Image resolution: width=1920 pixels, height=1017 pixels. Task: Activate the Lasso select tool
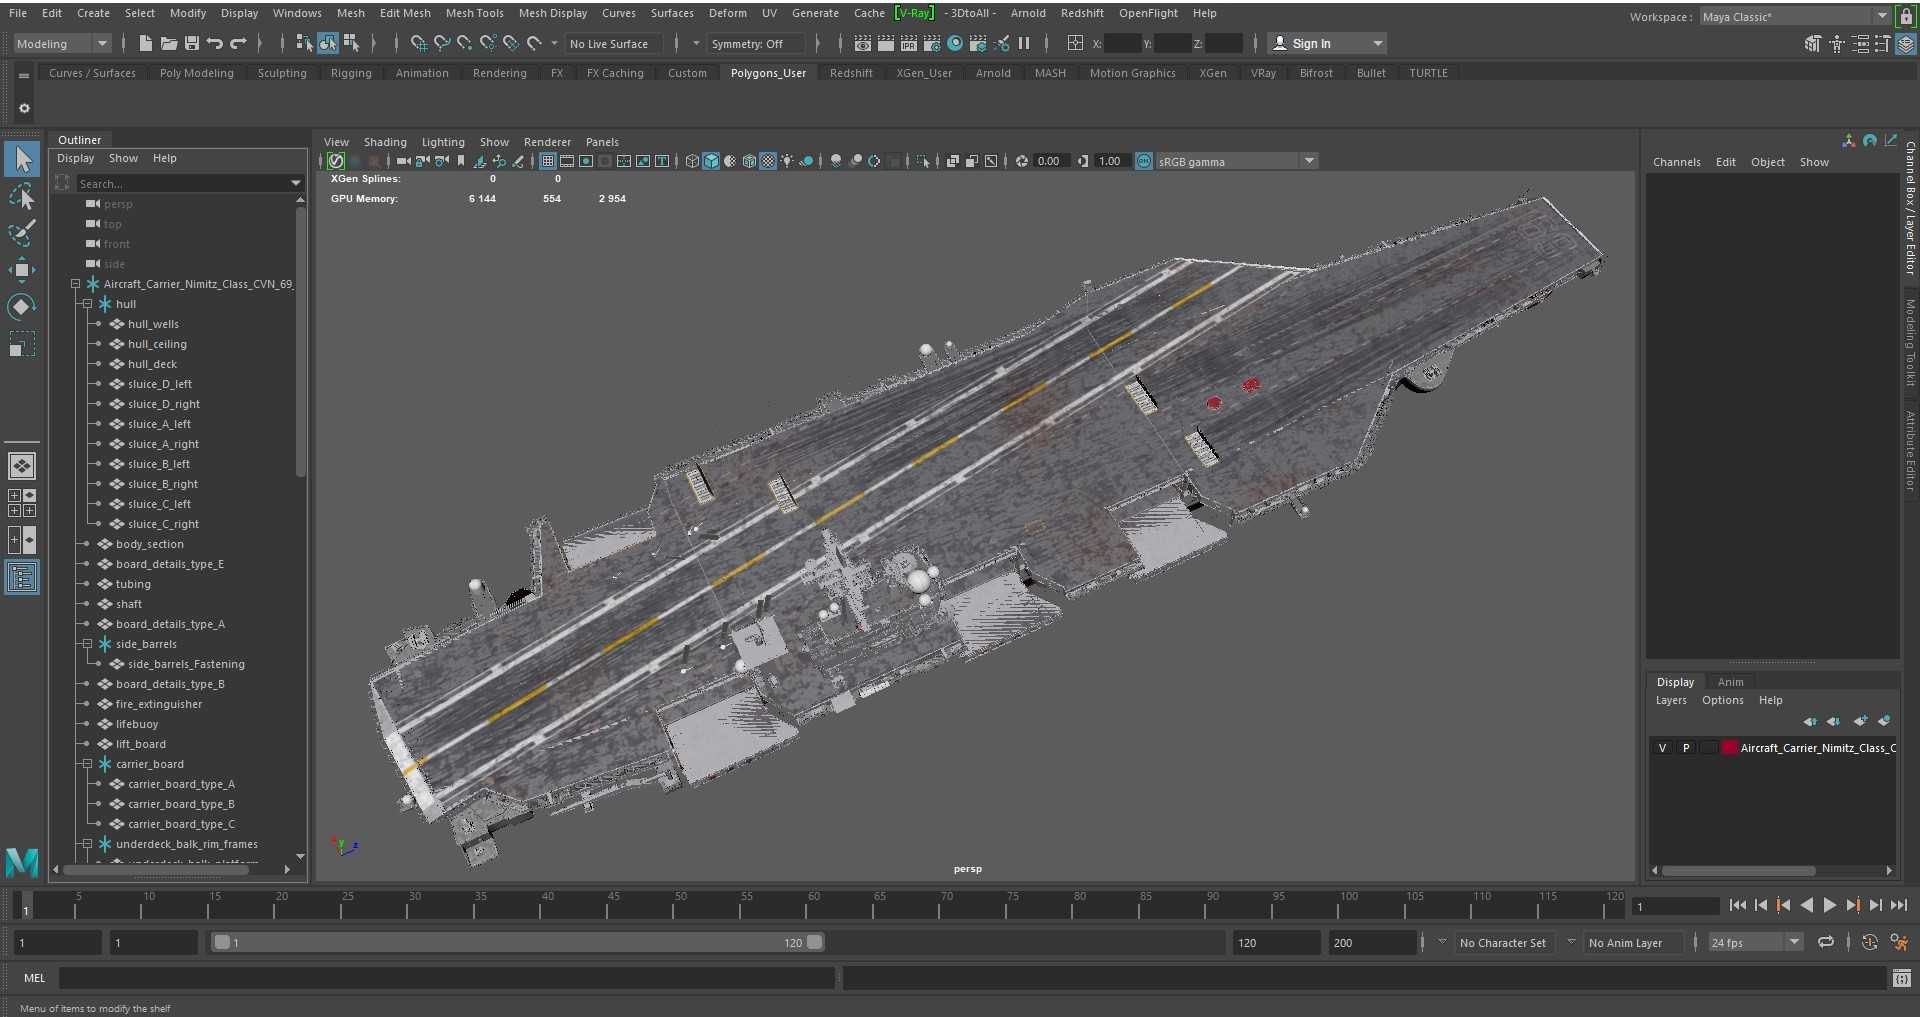pyautogui.click(x=22, y=197)
